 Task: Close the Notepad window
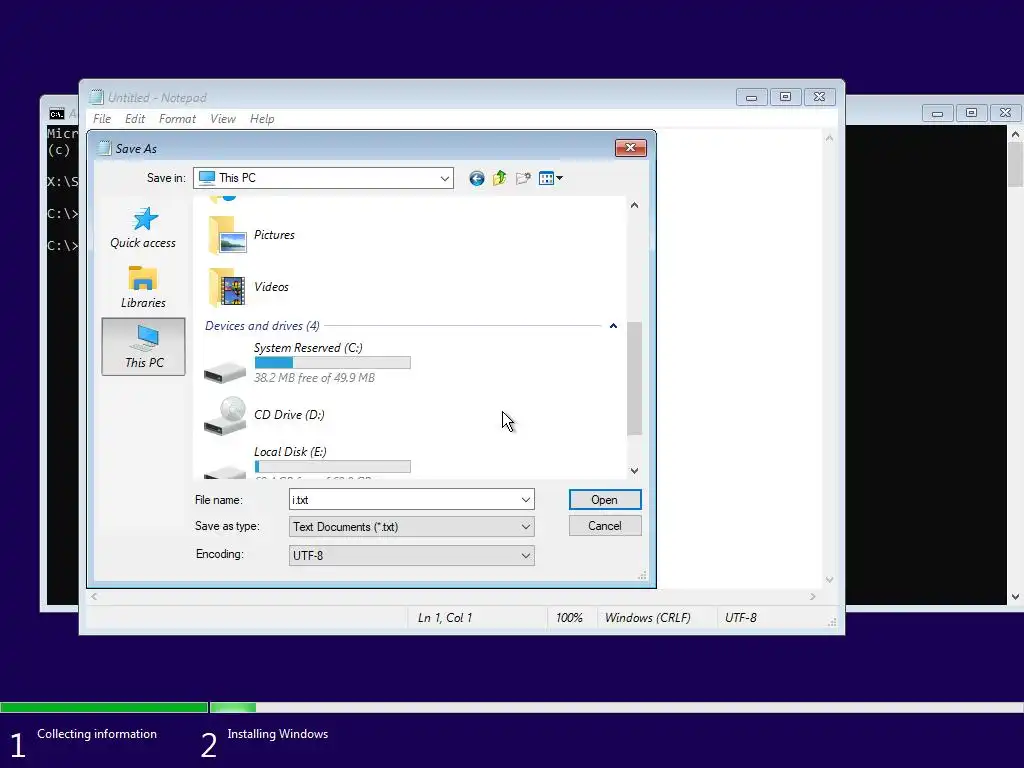[820, 97]
